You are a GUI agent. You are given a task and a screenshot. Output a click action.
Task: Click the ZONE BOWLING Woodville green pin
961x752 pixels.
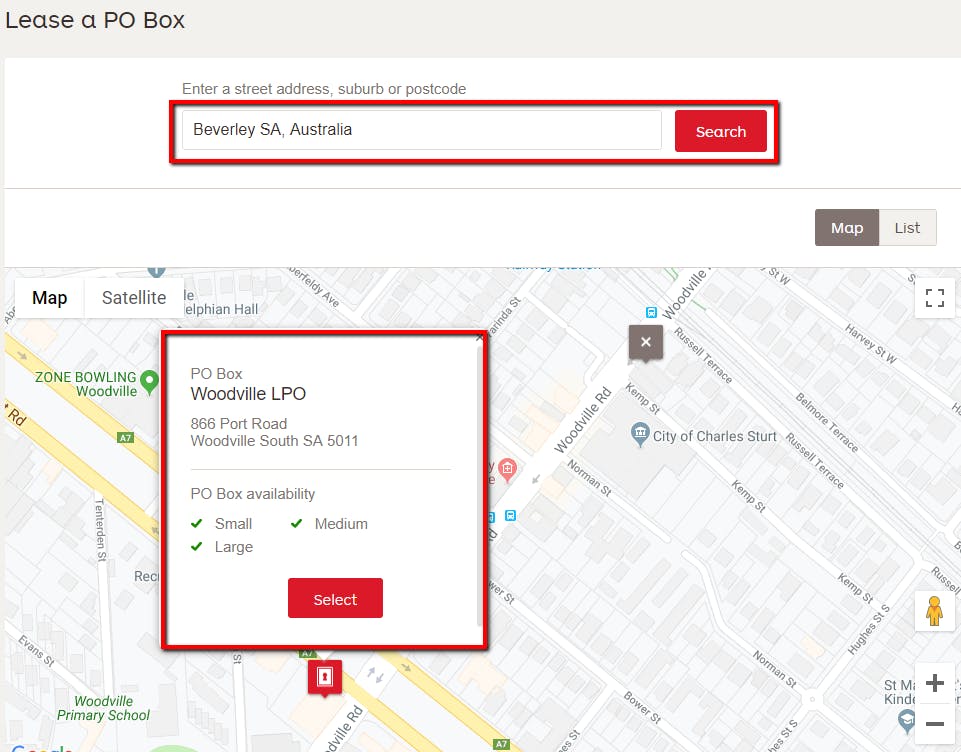[148, 381]
